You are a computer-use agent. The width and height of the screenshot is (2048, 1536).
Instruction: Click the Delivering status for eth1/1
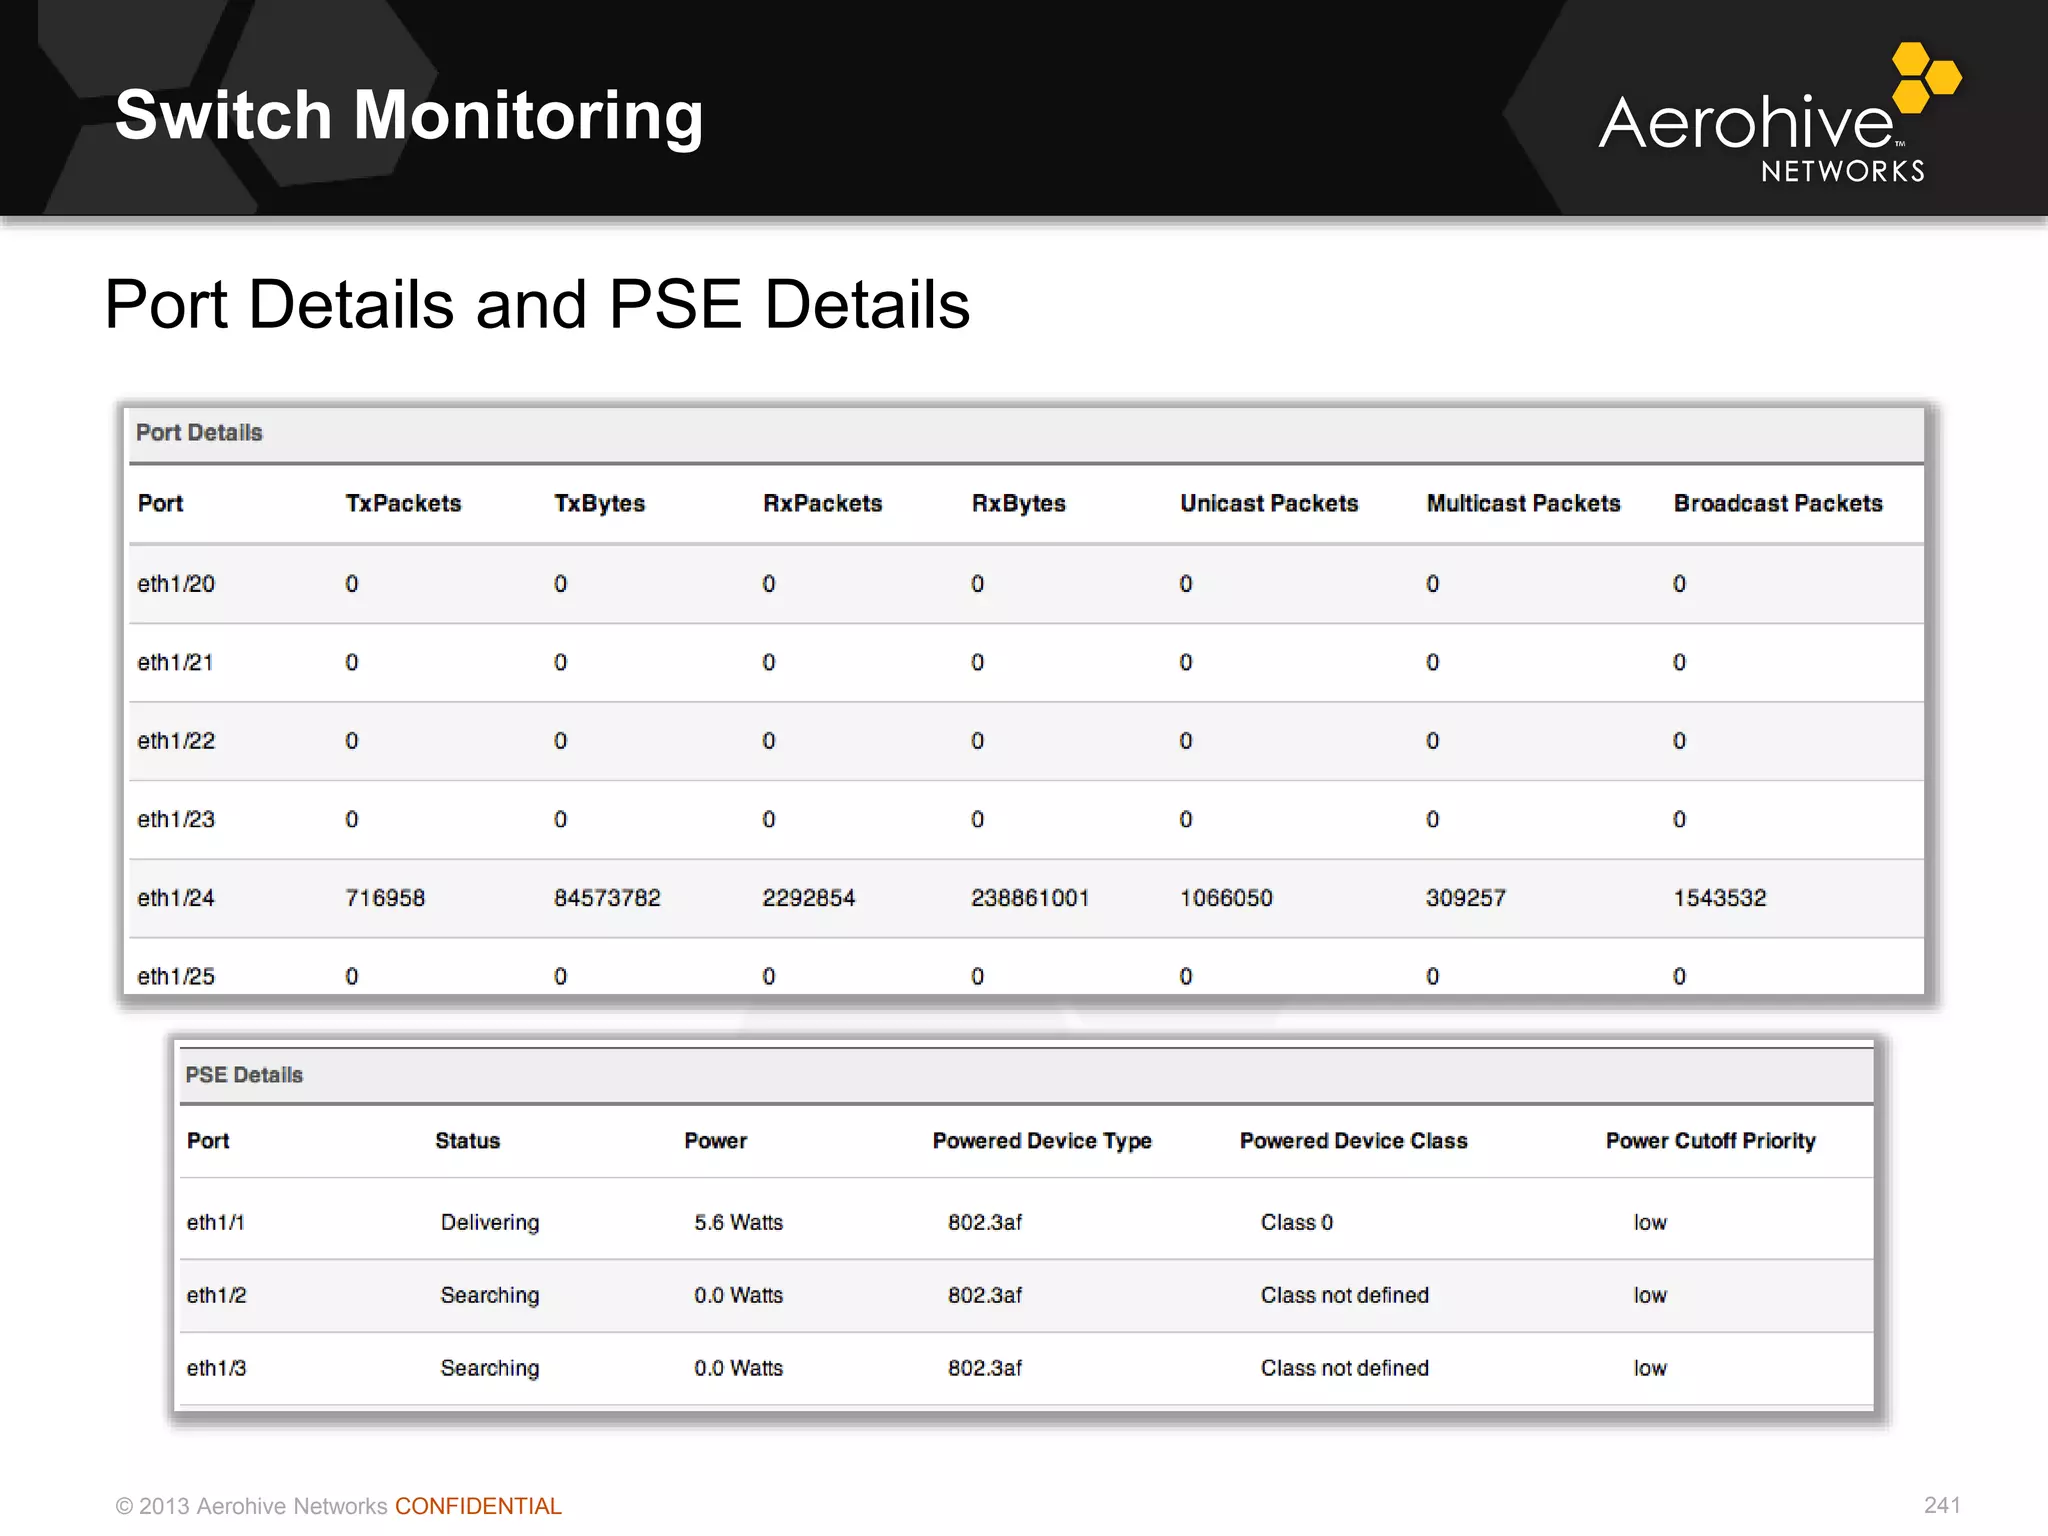490,1223
